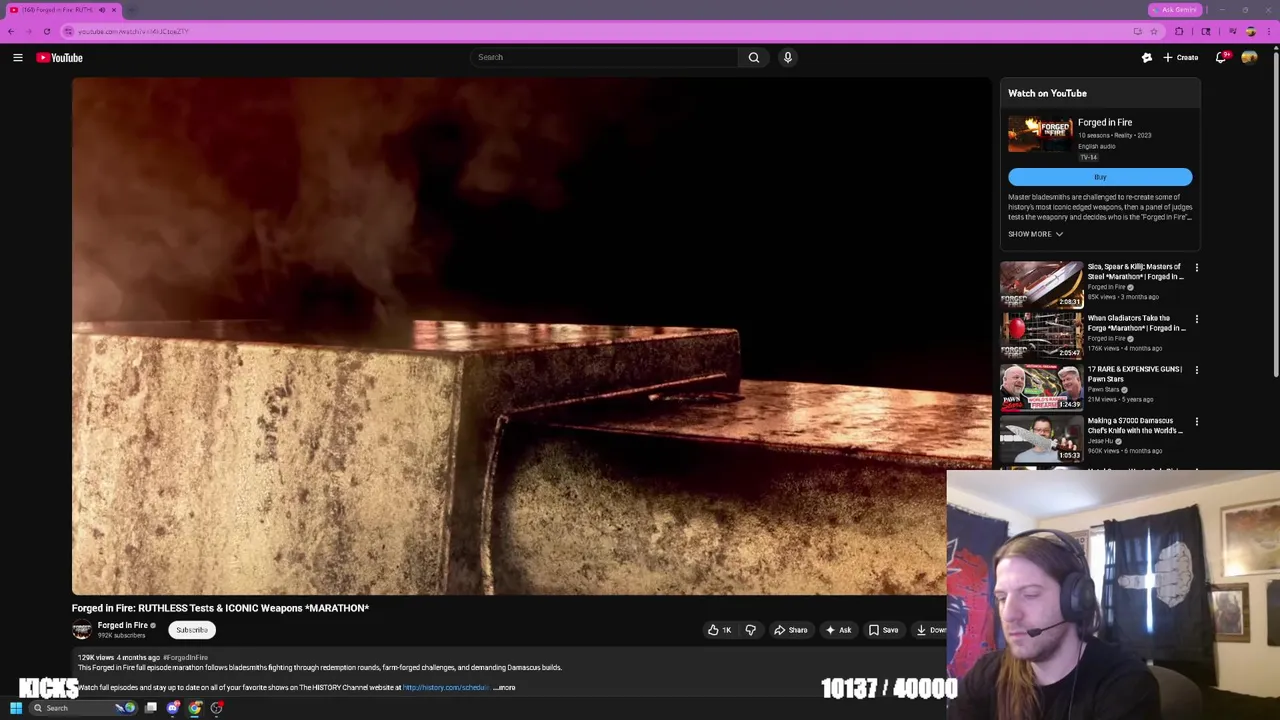Mute the tab via speaker icon

[101, 10]
